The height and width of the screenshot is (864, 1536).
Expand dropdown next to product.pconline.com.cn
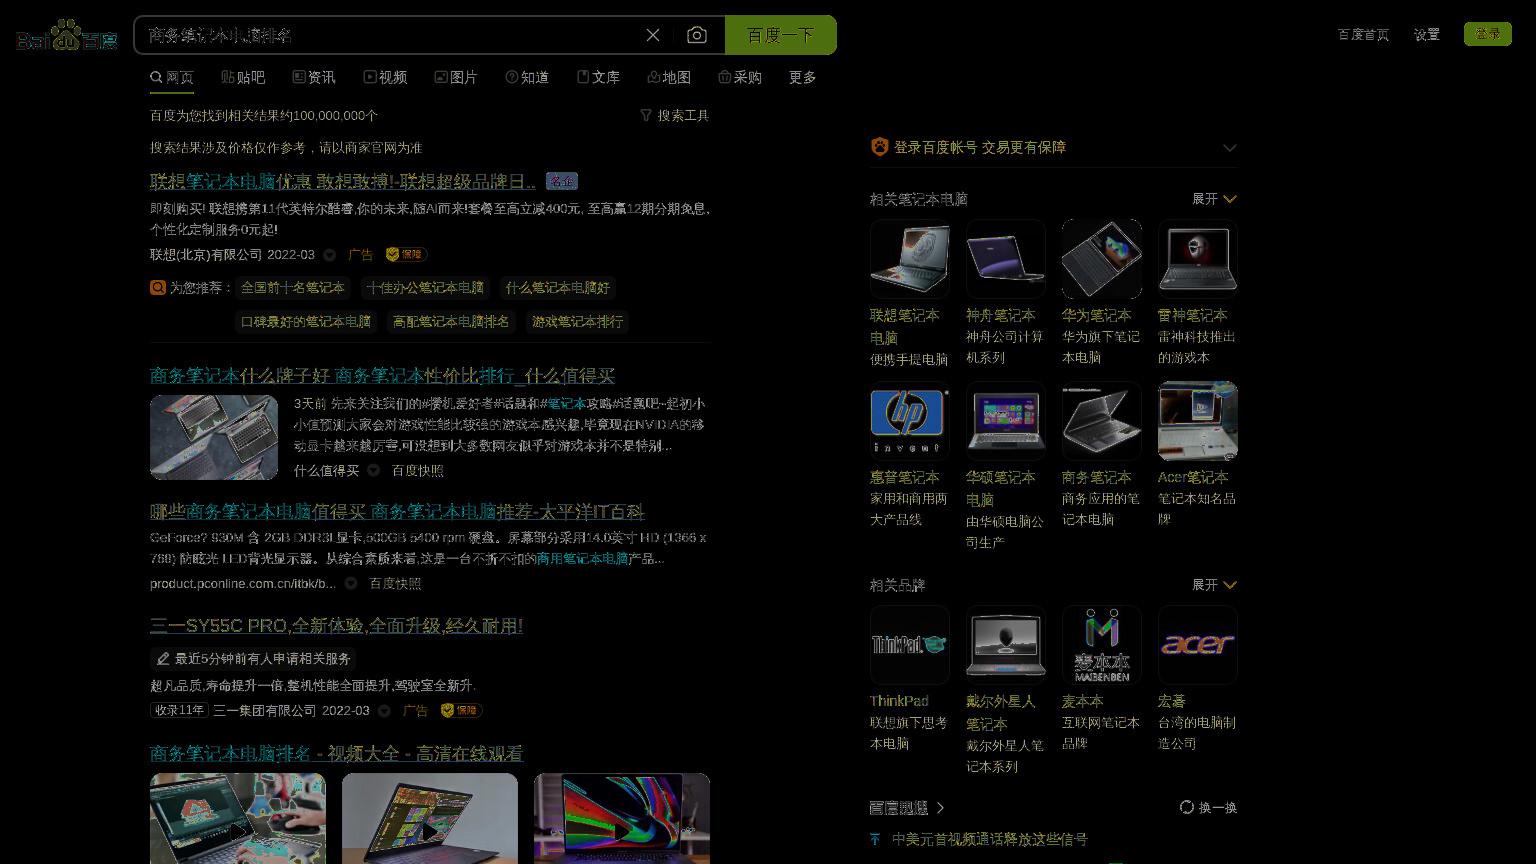[x=351, y=584]
